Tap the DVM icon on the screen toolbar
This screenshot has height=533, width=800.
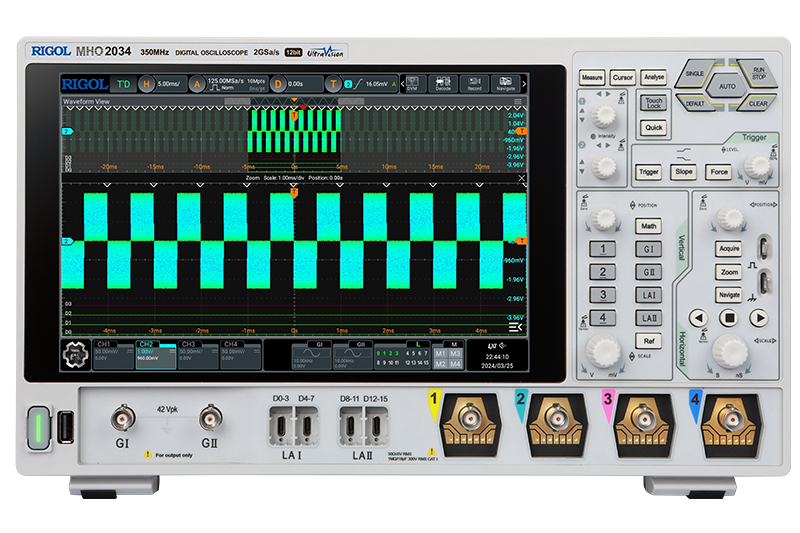[x=412, y=84]
